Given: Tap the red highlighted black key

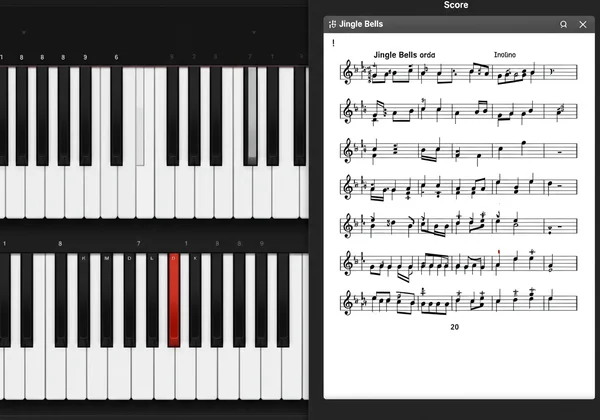Looking at the screenshot, I should pyautogui.click(x=174, y=300).
